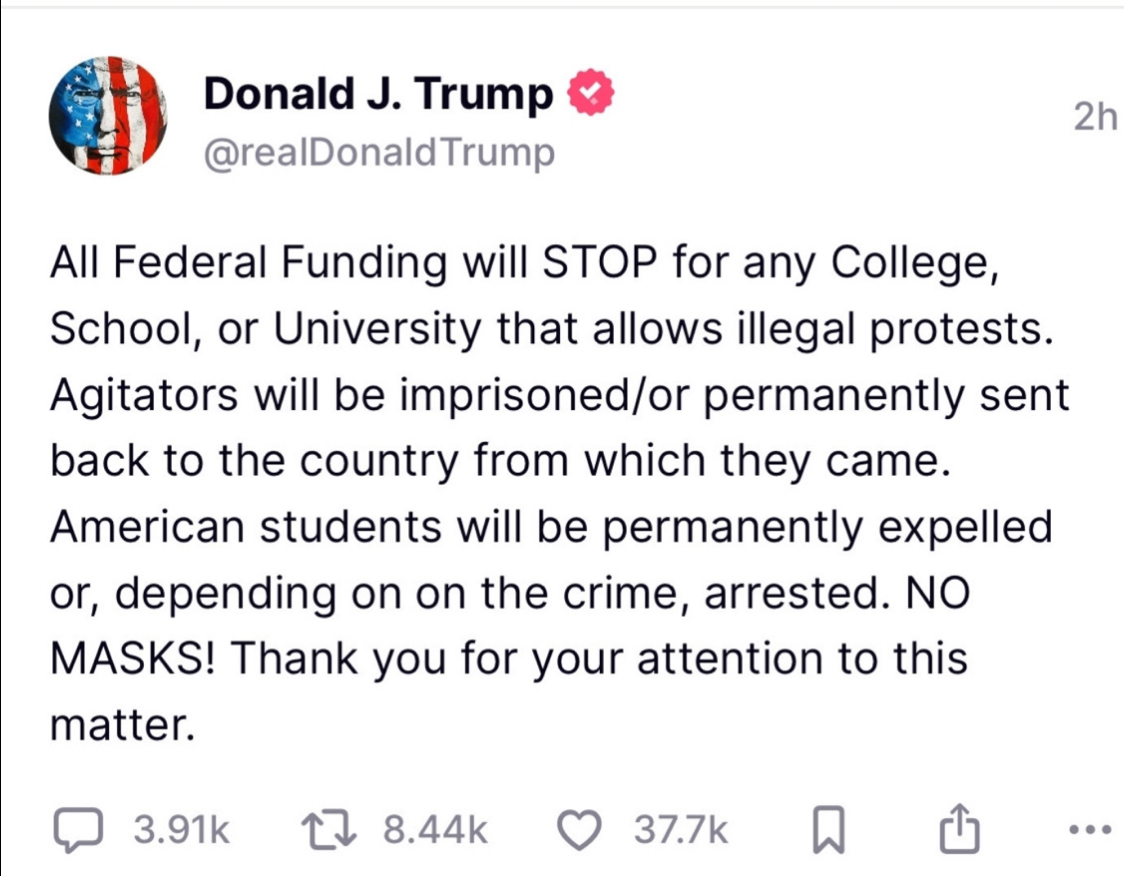
Task: Open the flag-painted profile avatar
Action: [x=108, y=115]
